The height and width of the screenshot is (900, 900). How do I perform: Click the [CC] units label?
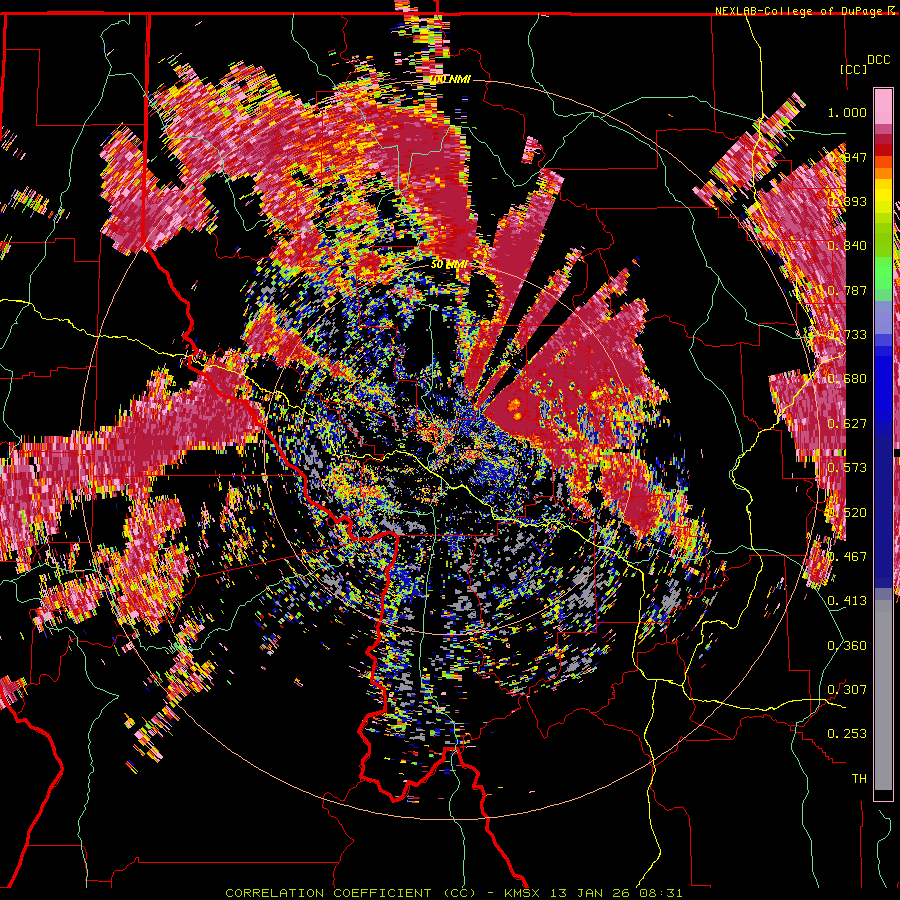853,69
